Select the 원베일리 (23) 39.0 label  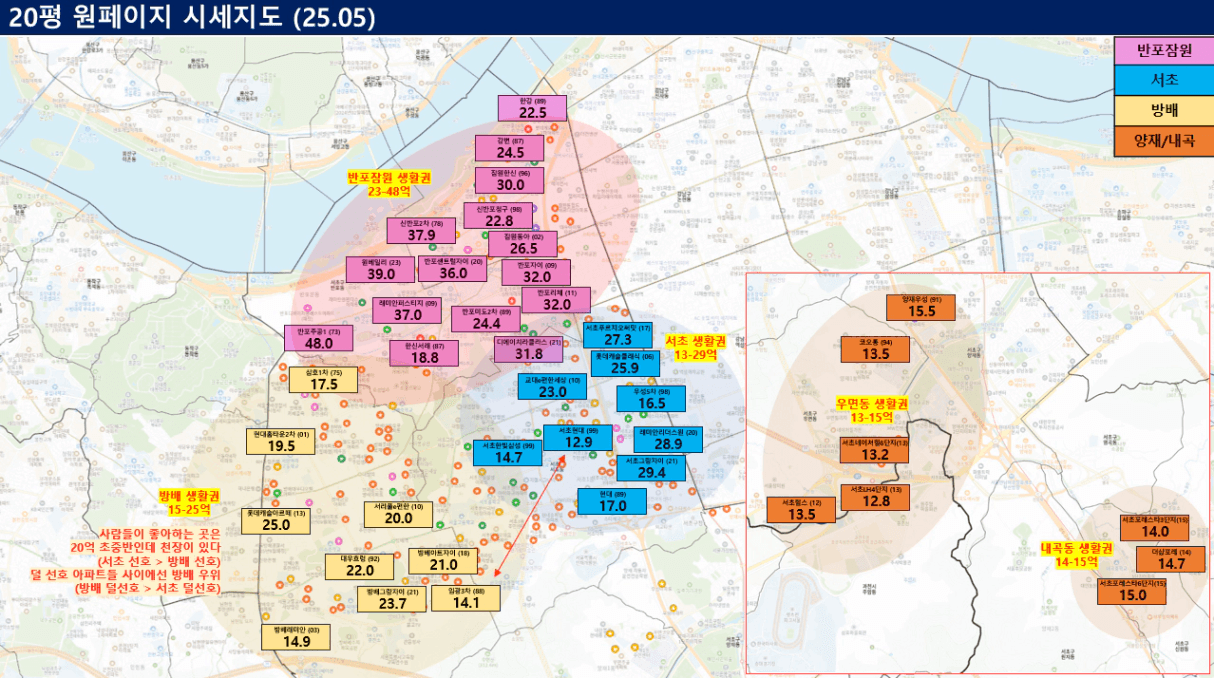point(380,268)
